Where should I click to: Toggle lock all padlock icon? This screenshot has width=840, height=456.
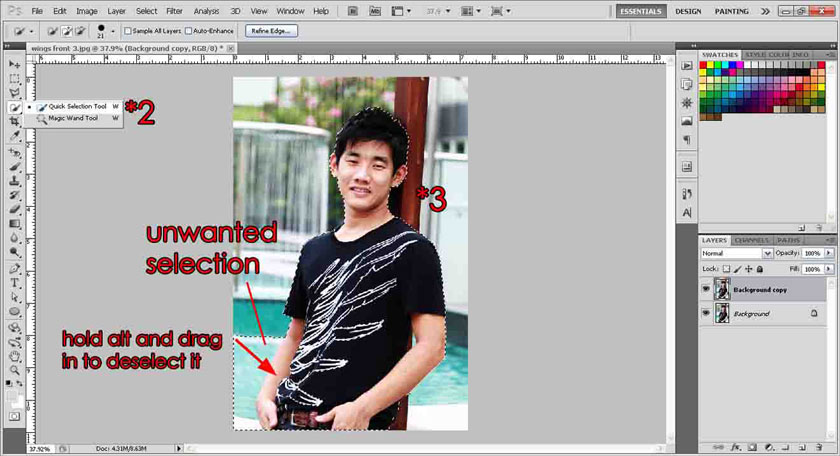(760, 269)
